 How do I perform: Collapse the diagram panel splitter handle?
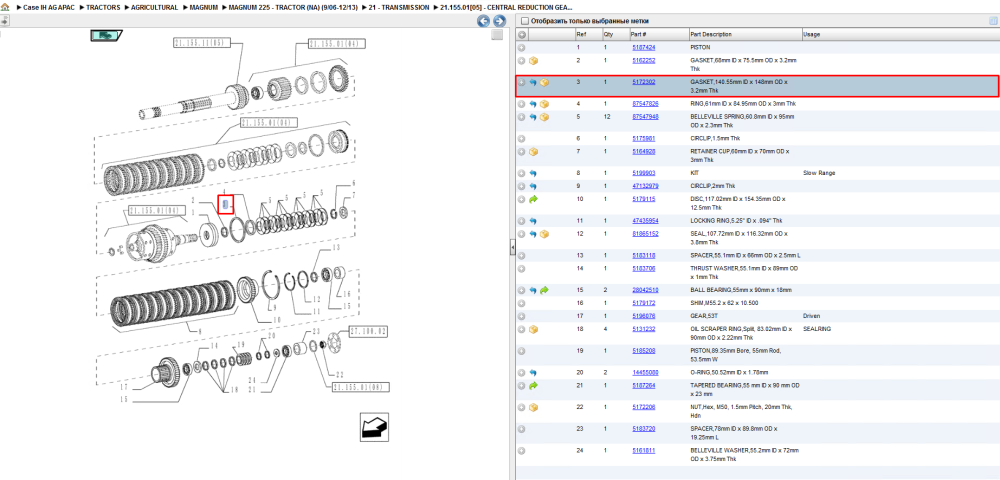[x=512, y=247]
